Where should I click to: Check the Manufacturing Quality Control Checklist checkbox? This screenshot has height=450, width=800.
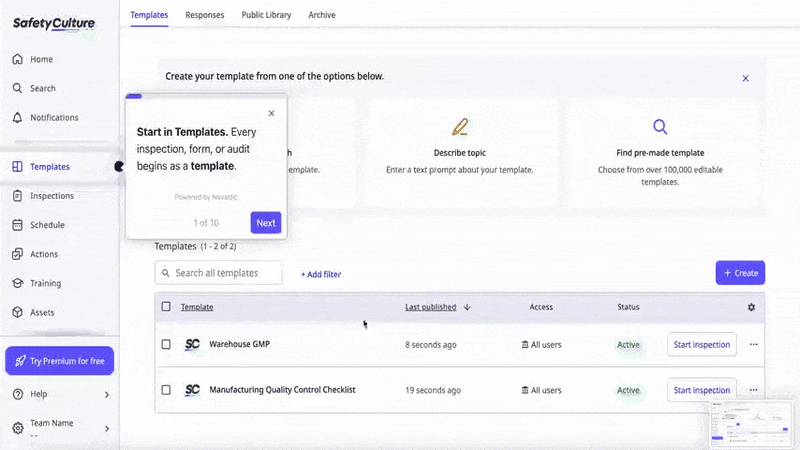(166, 390)
